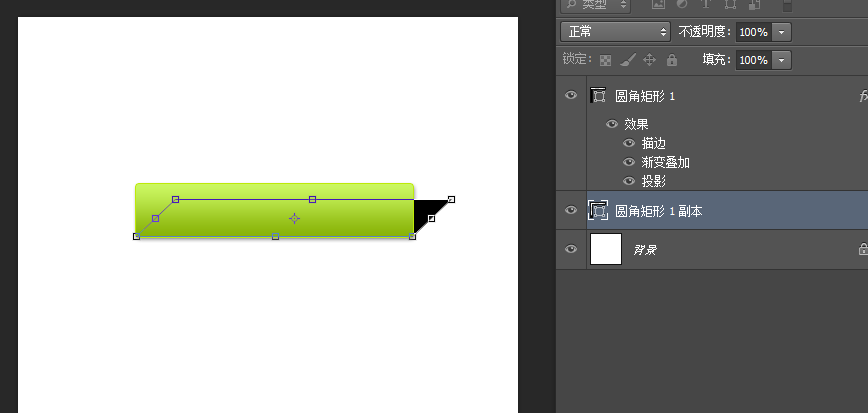Click the 投影 effect label
868x413 pixels.
(x=654, y=181)
